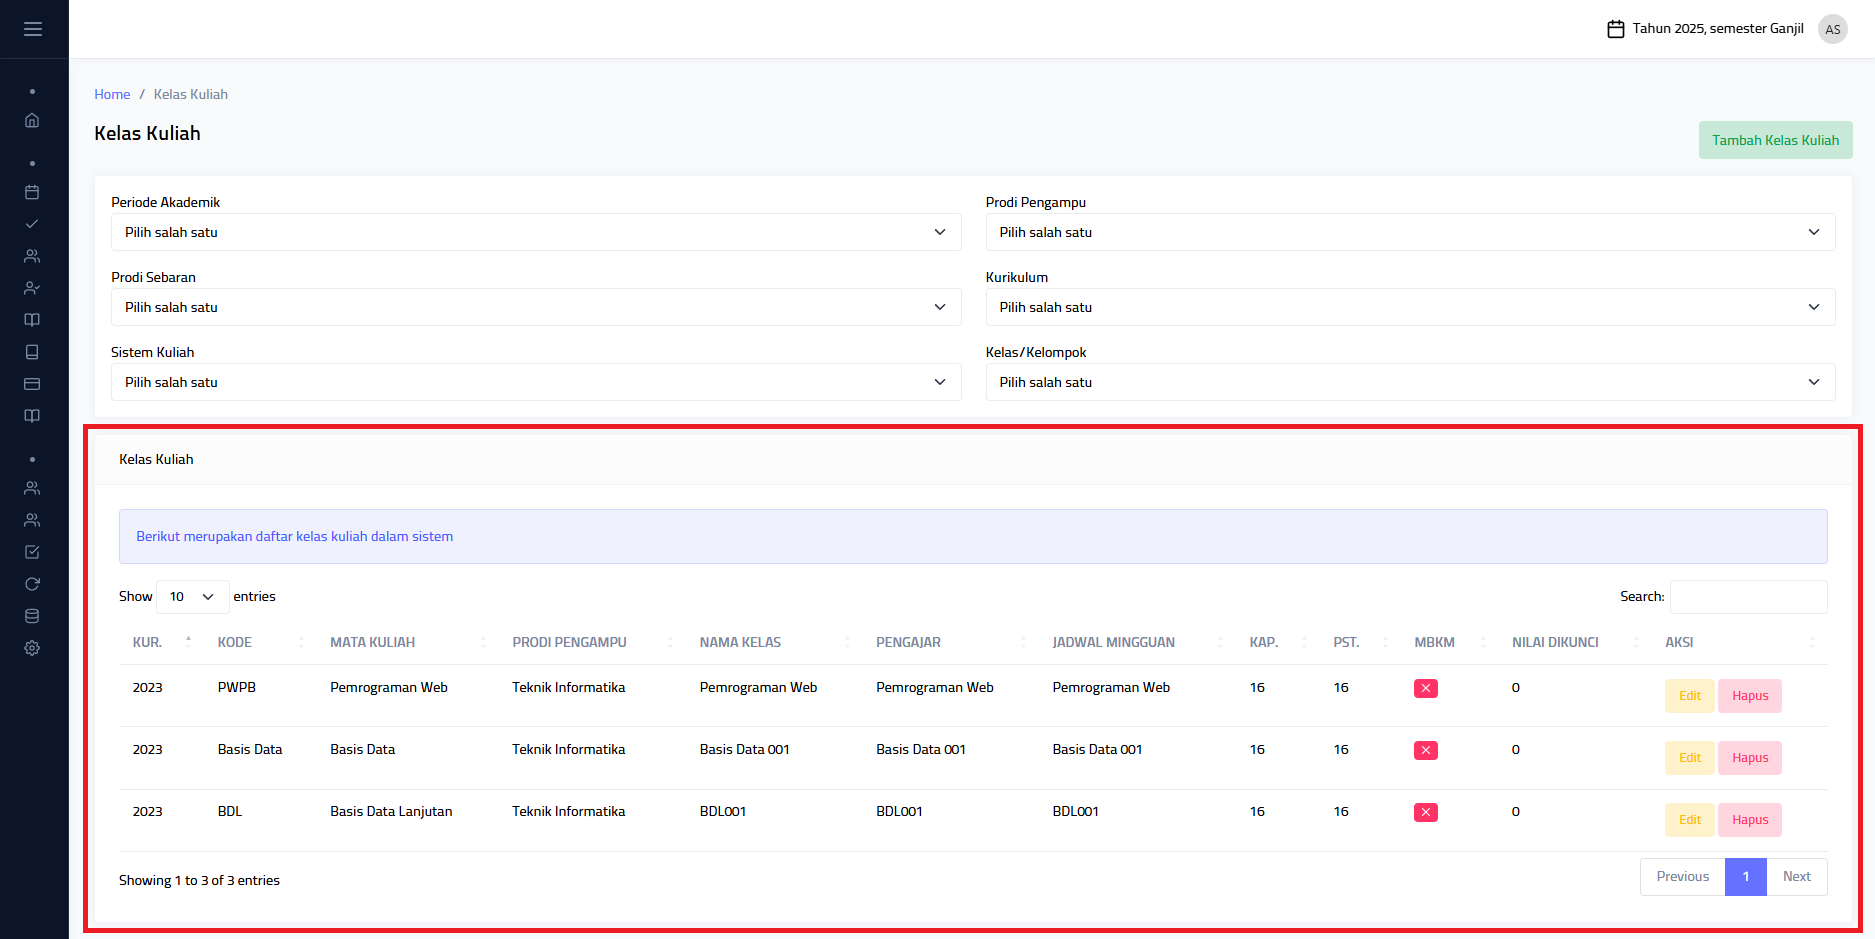Focus the table Search input field
The image size is (1875, 939).
[1748, 597]
